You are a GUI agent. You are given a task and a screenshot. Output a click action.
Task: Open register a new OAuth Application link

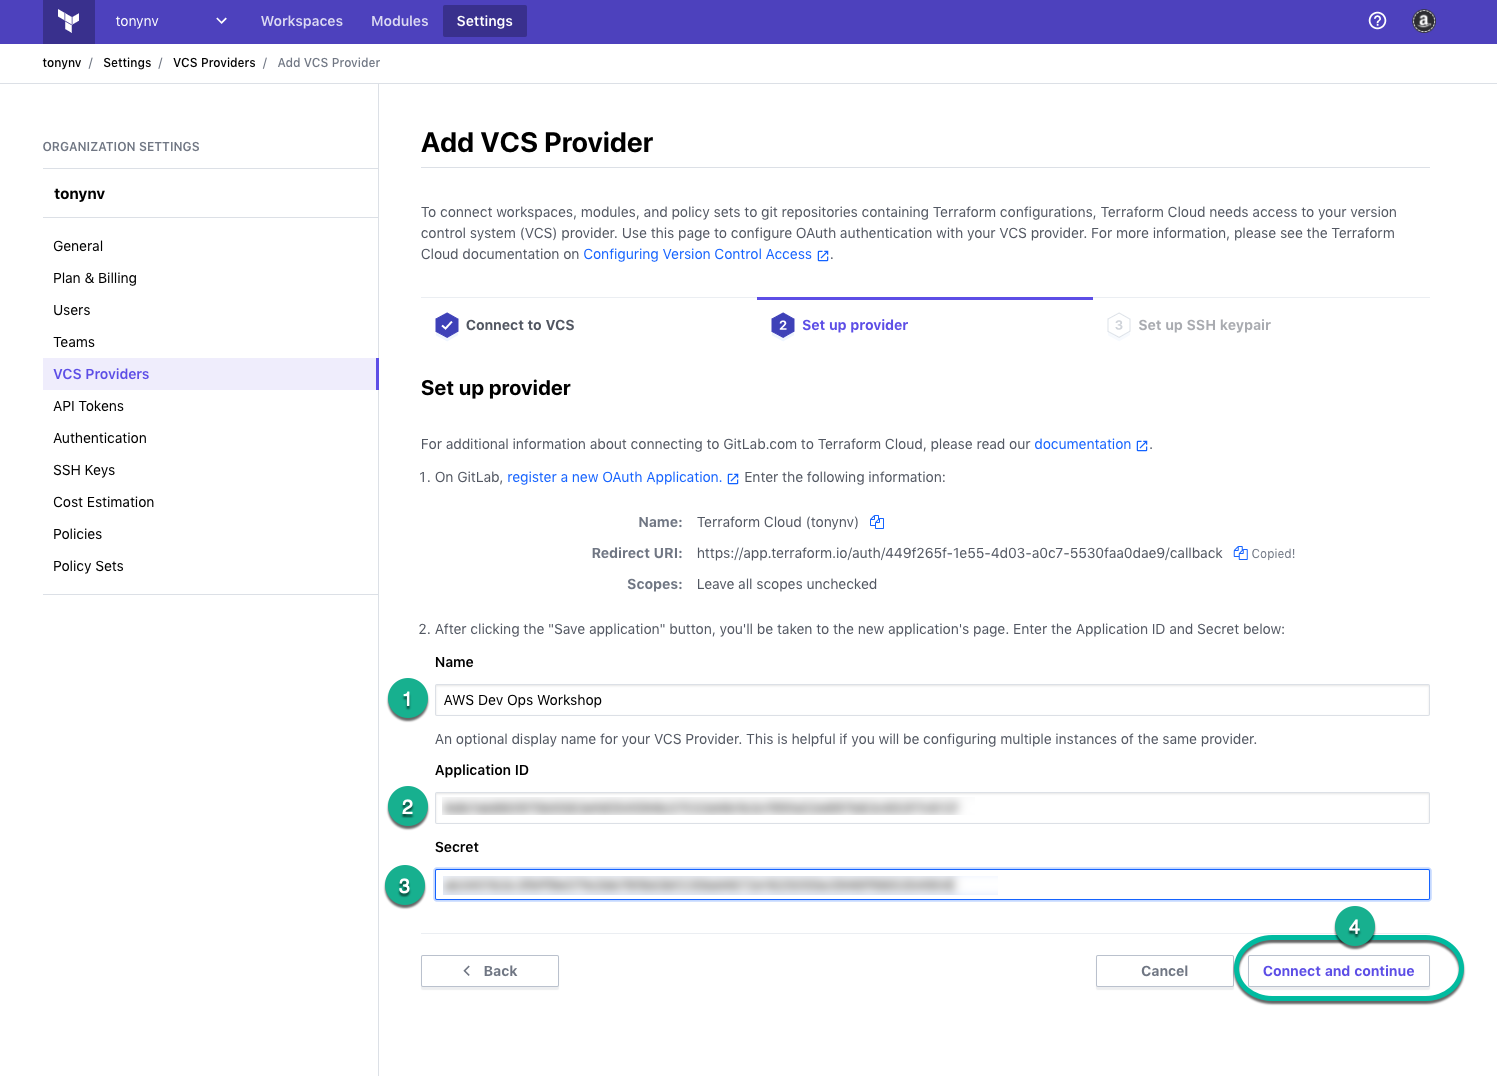coord(623,477)
